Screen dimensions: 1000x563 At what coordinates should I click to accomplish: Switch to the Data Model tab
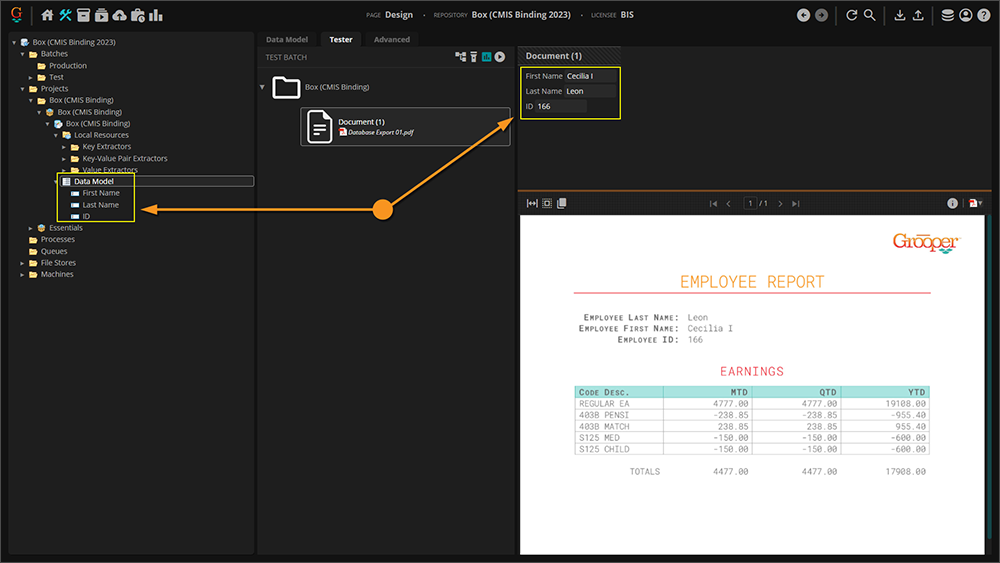pos(286,40)
